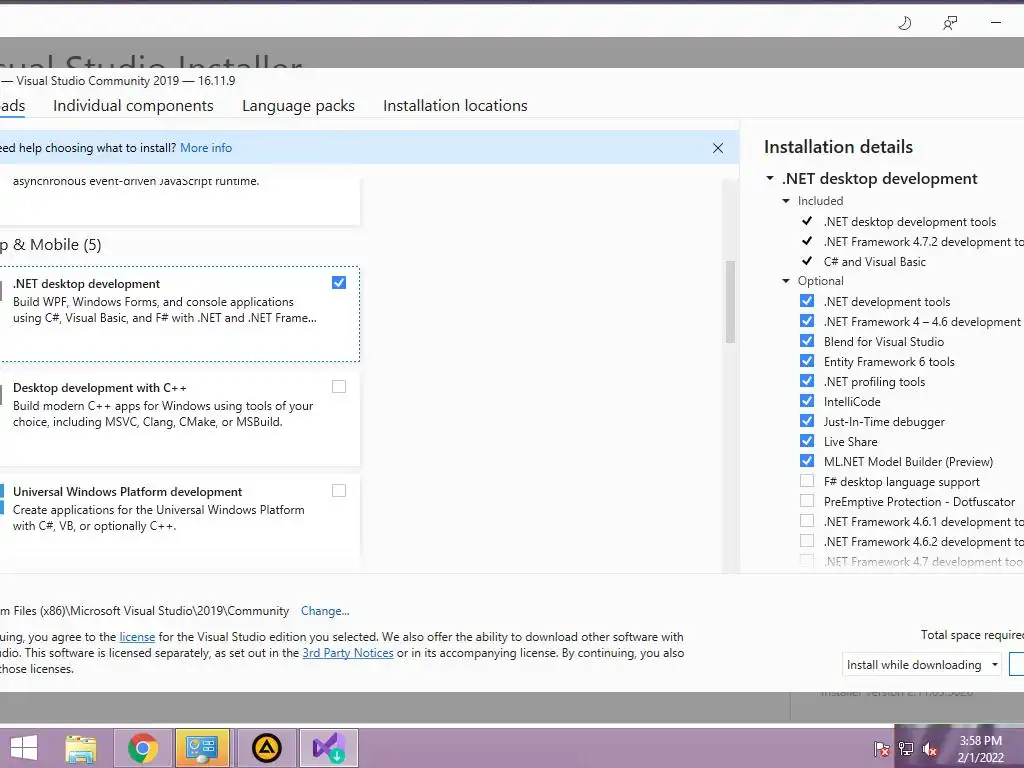Switch to Individual components tab
The width and height of the screenshot is (1024, 768).
click(133, 106)
